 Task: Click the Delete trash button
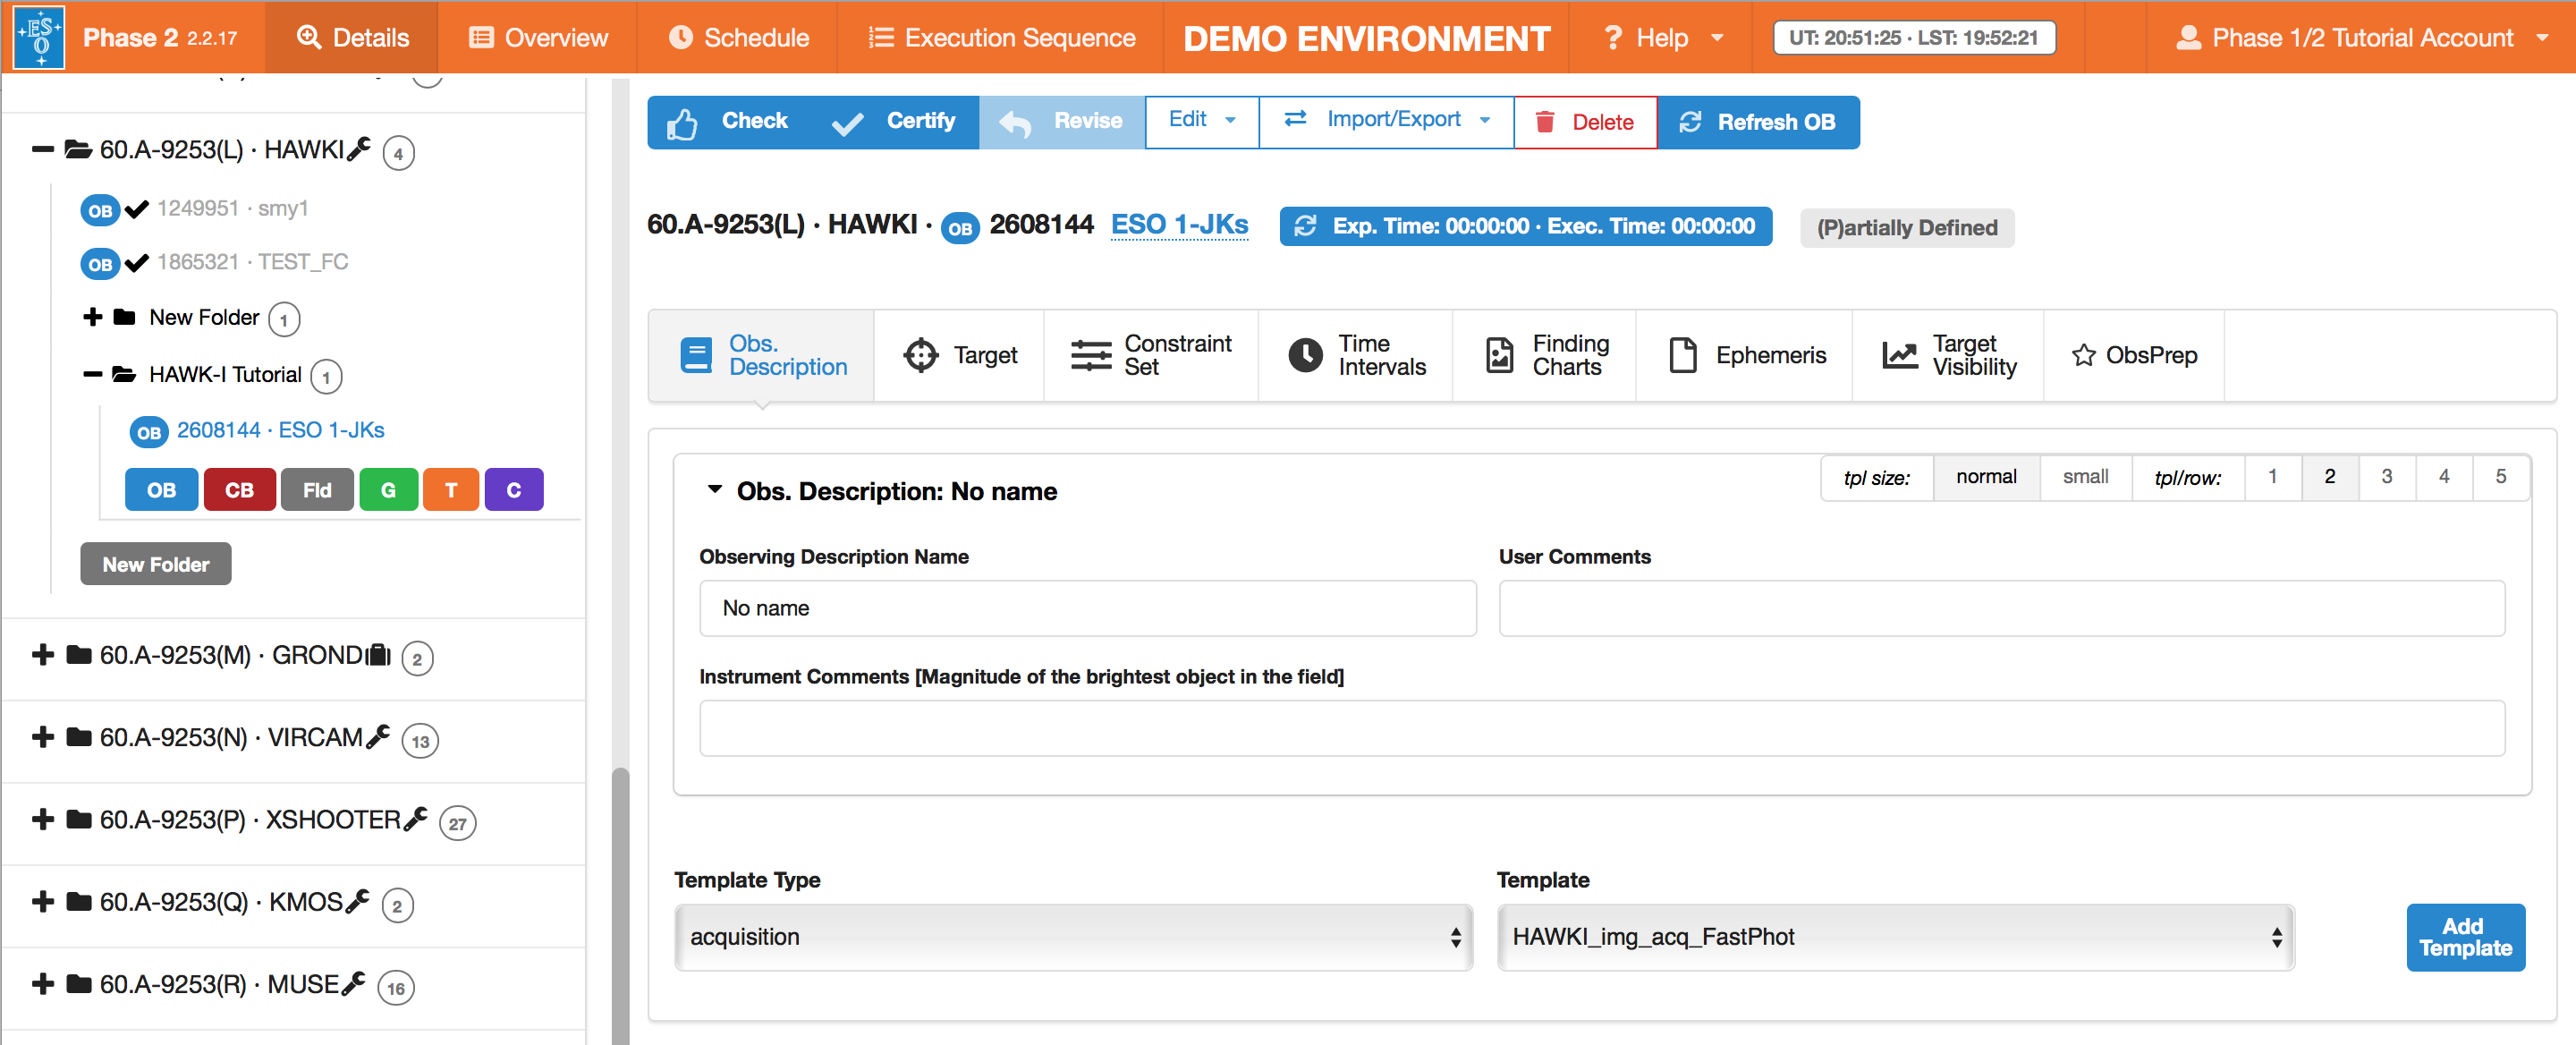tap(1584, 122)
